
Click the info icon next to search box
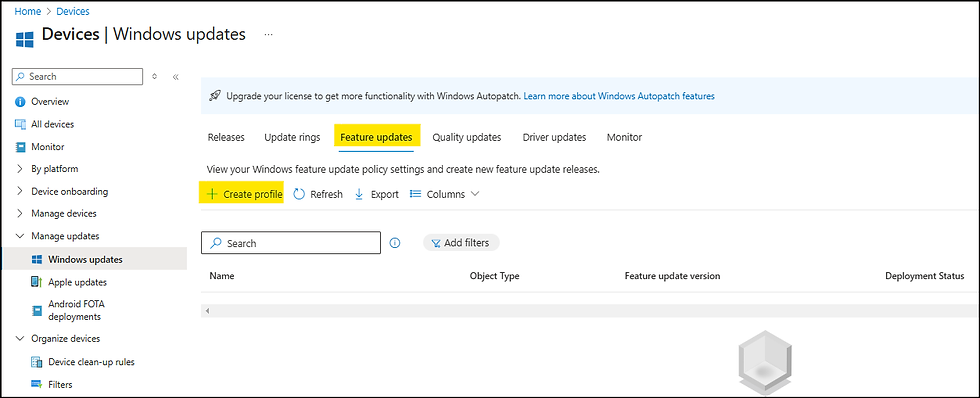pos(395,243)
